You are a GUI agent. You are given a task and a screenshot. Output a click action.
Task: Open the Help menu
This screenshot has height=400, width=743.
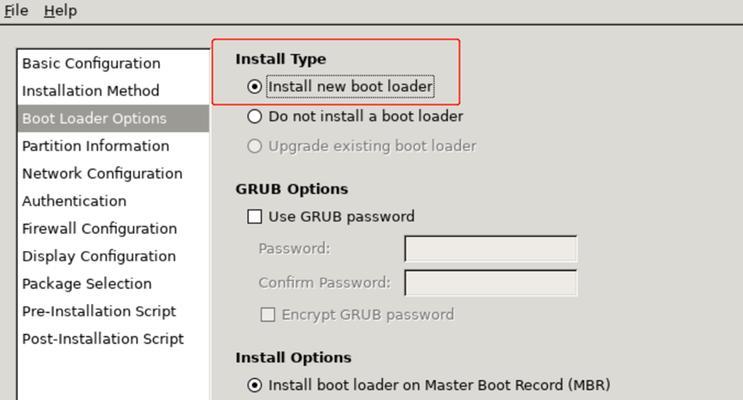[60, 10]
